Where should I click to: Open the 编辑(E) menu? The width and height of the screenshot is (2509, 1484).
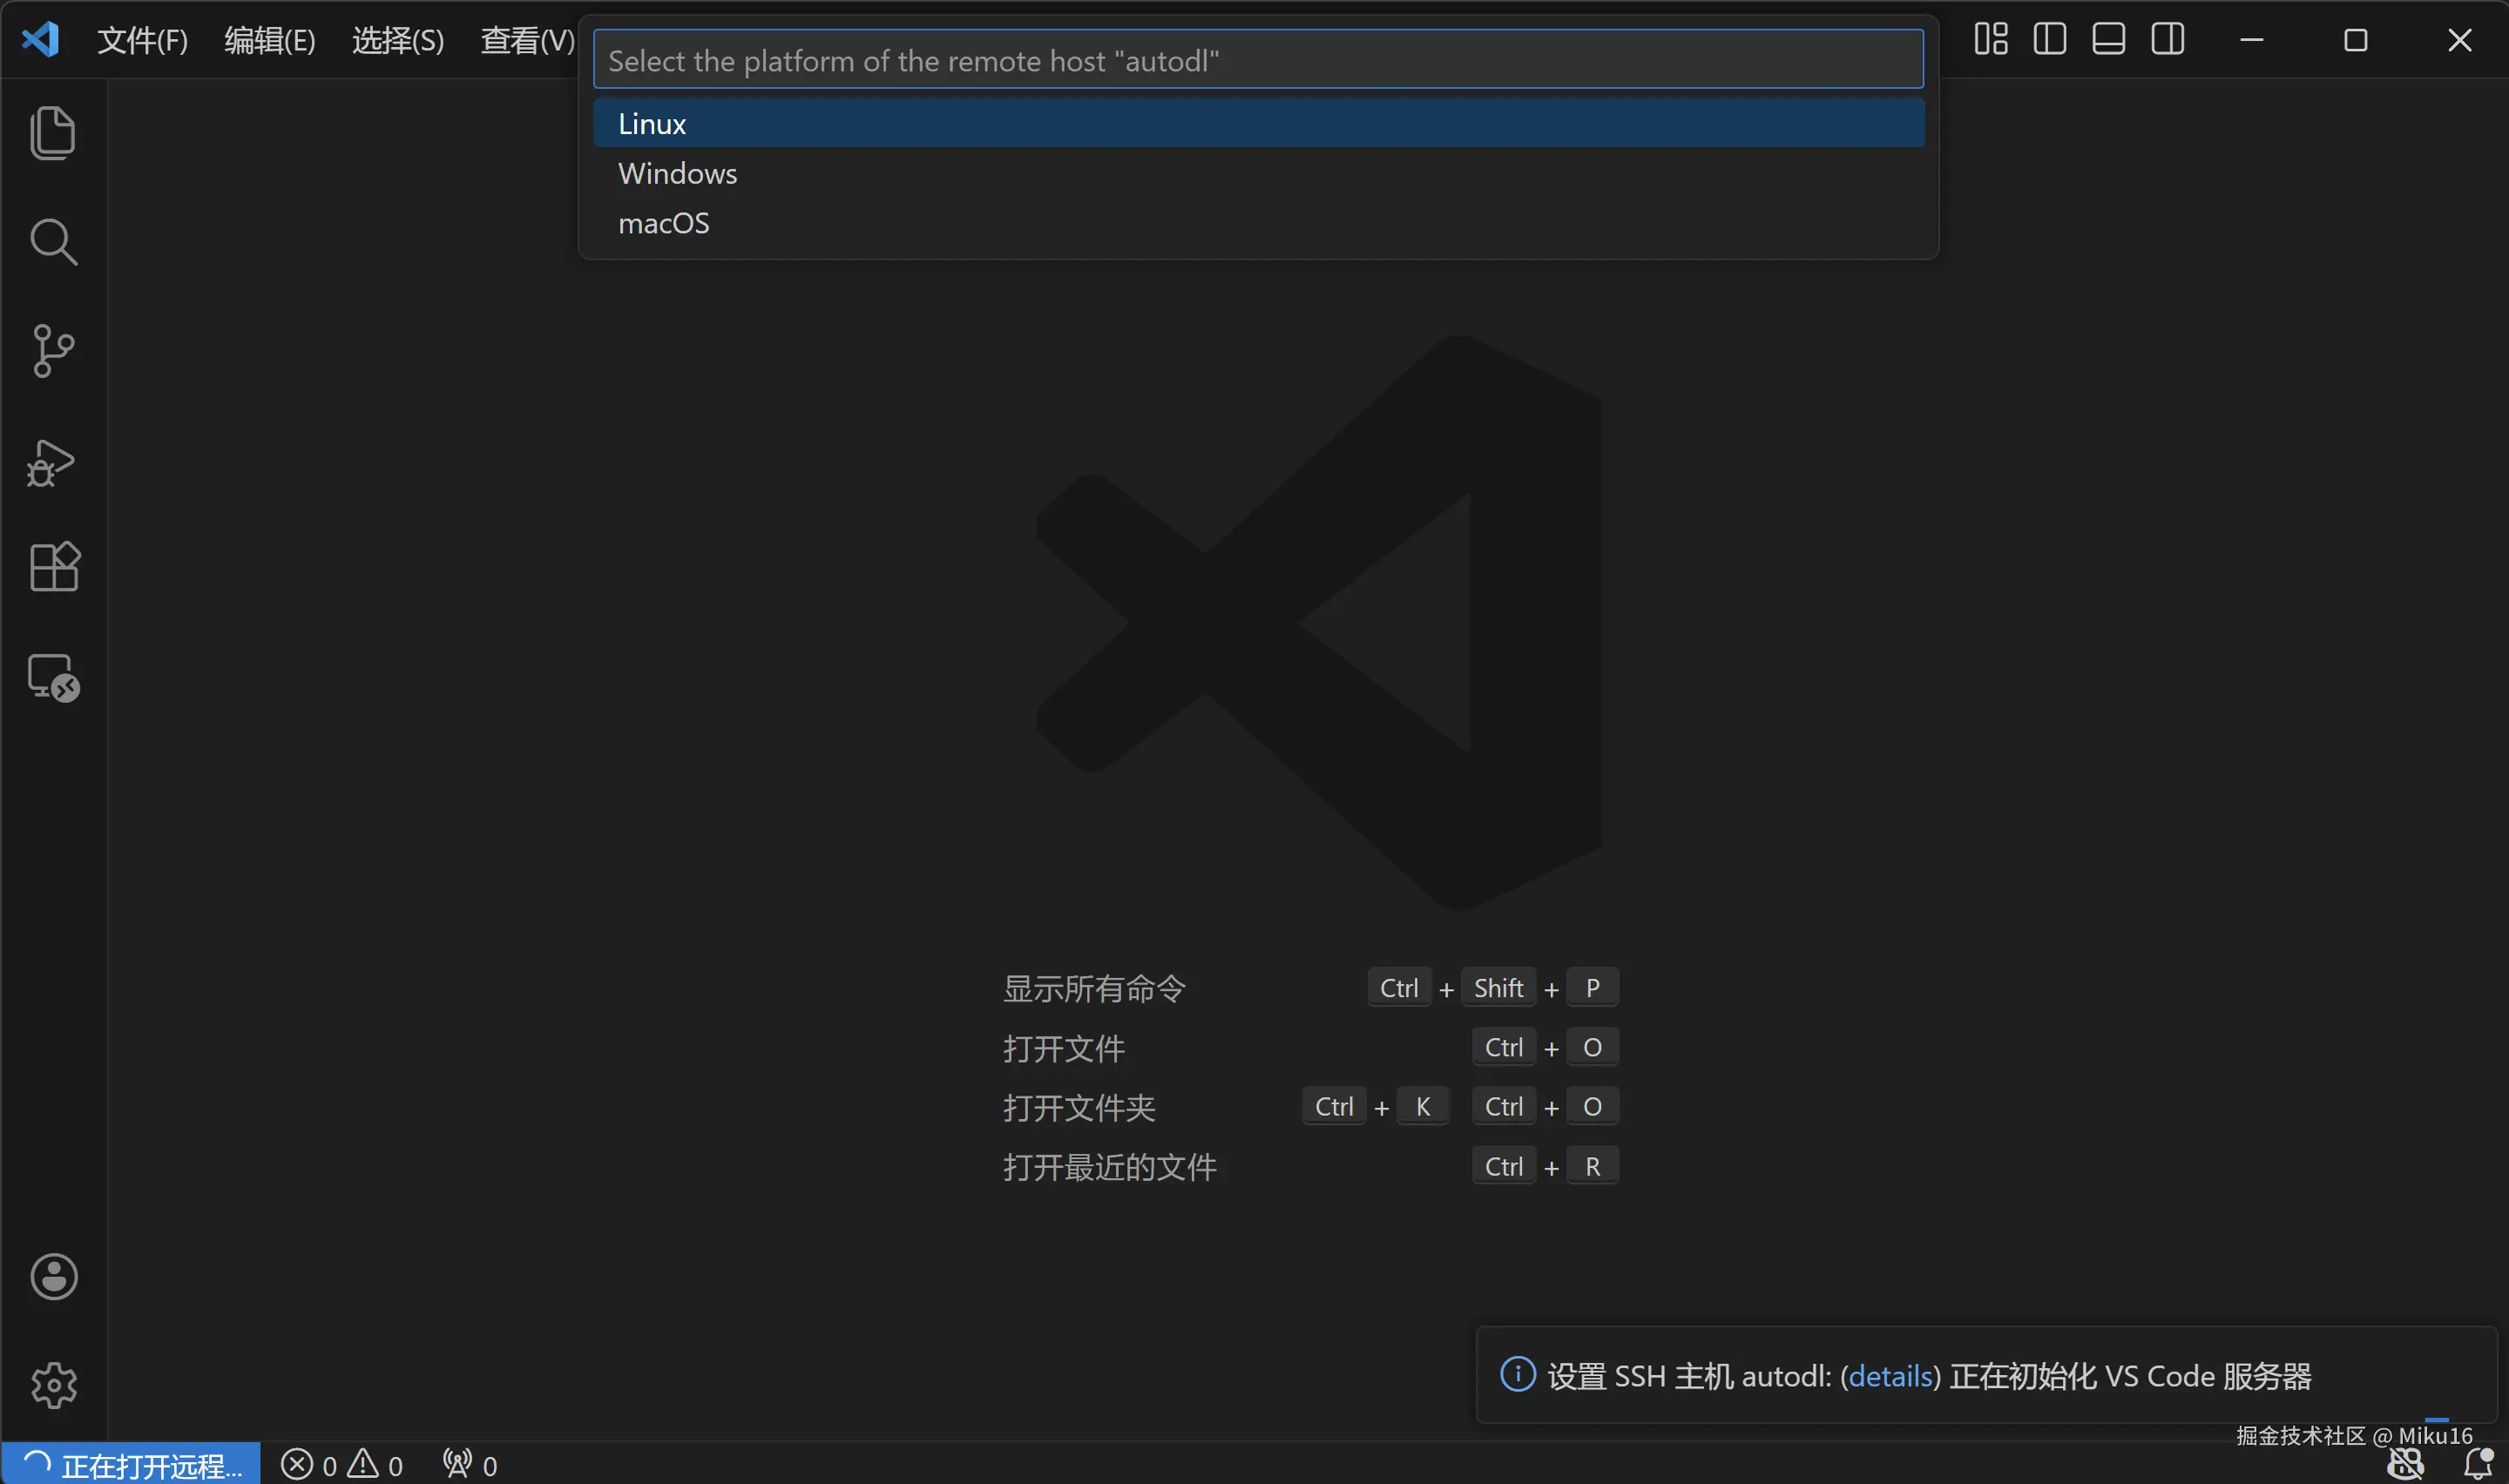point(269,39)
